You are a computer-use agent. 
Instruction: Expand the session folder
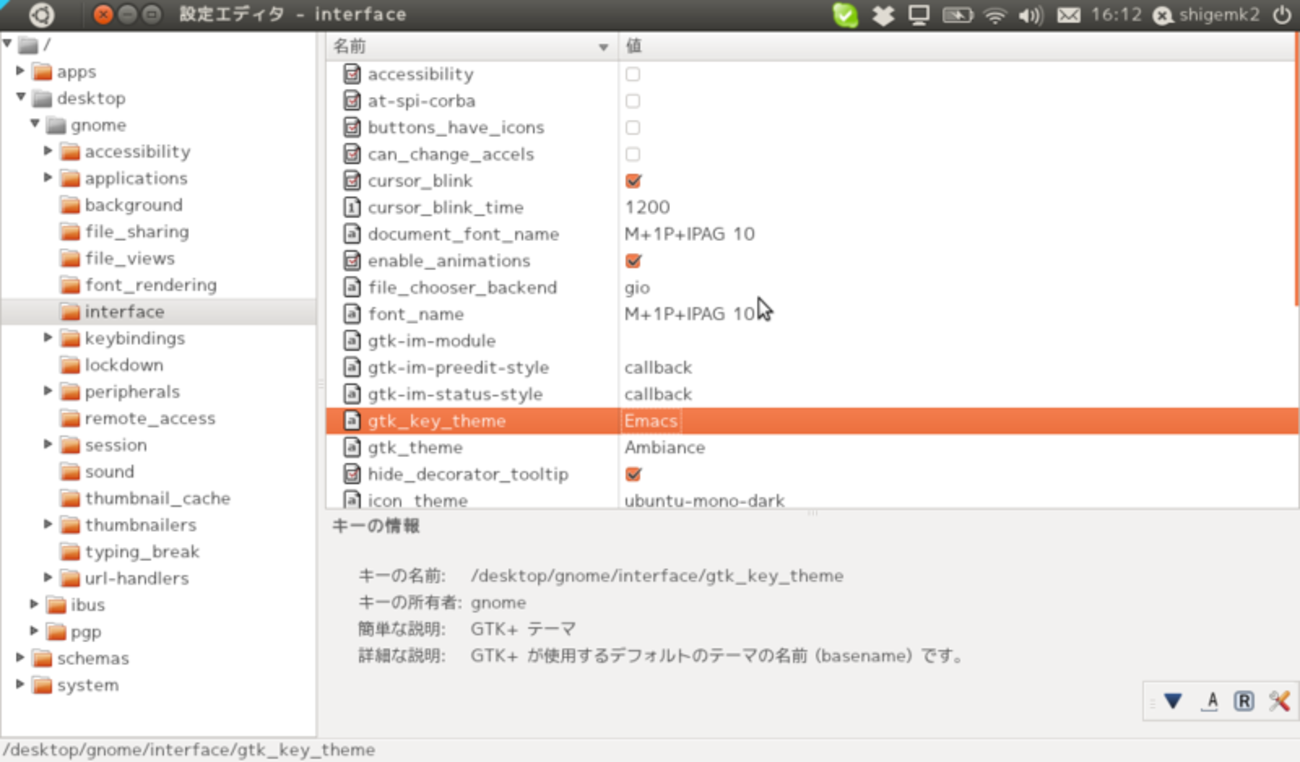(49, 445)
